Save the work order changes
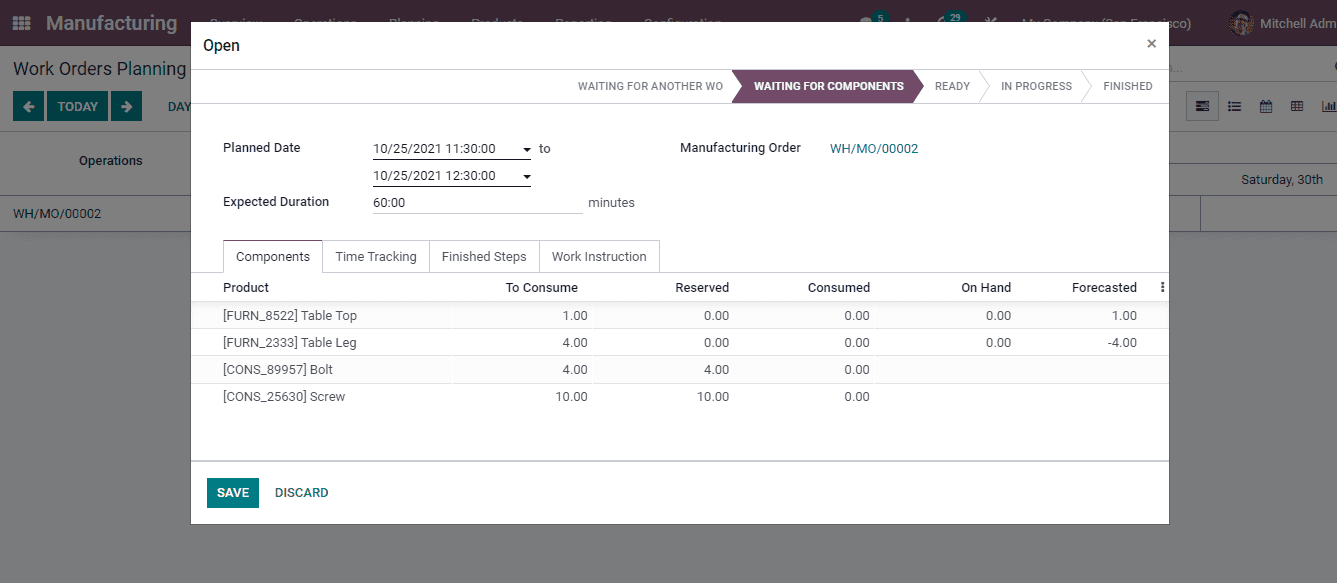 click(x=232, y=492)
